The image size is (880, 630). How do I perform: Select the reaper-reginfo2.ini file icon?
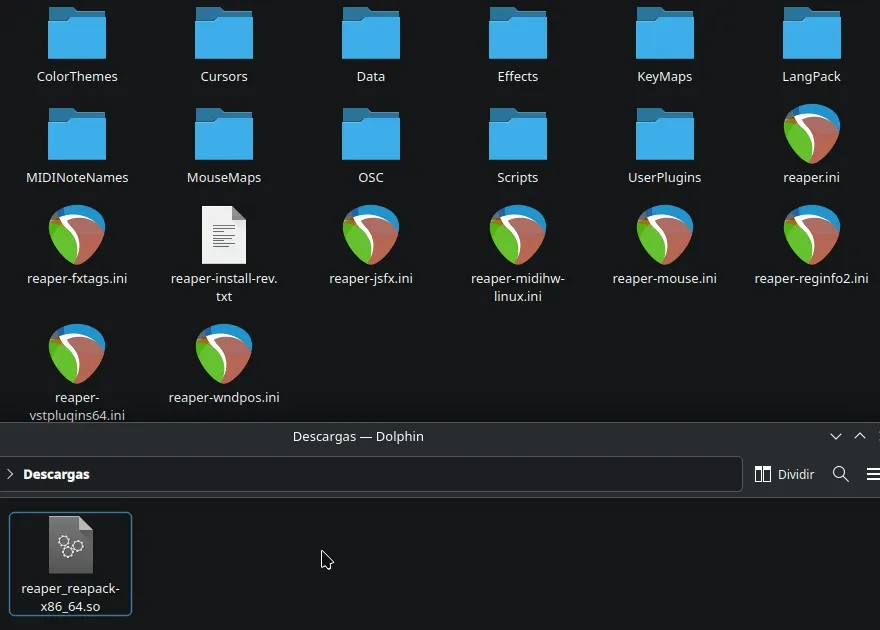(812, 234)
